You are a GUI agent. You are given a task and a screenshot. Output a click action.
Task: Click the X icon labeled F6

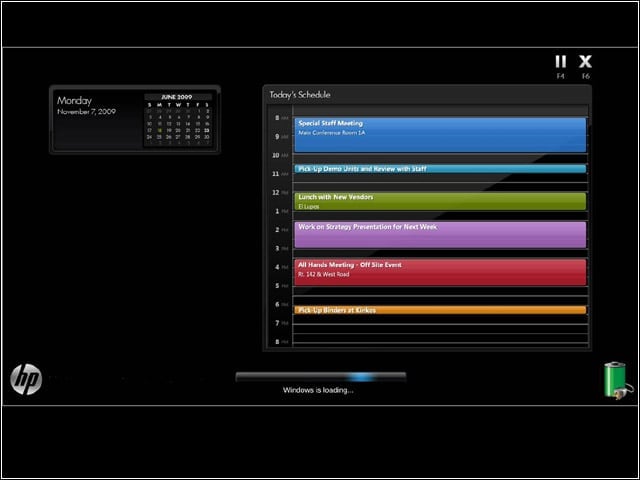pyautogui.click(x=585, y=62)
